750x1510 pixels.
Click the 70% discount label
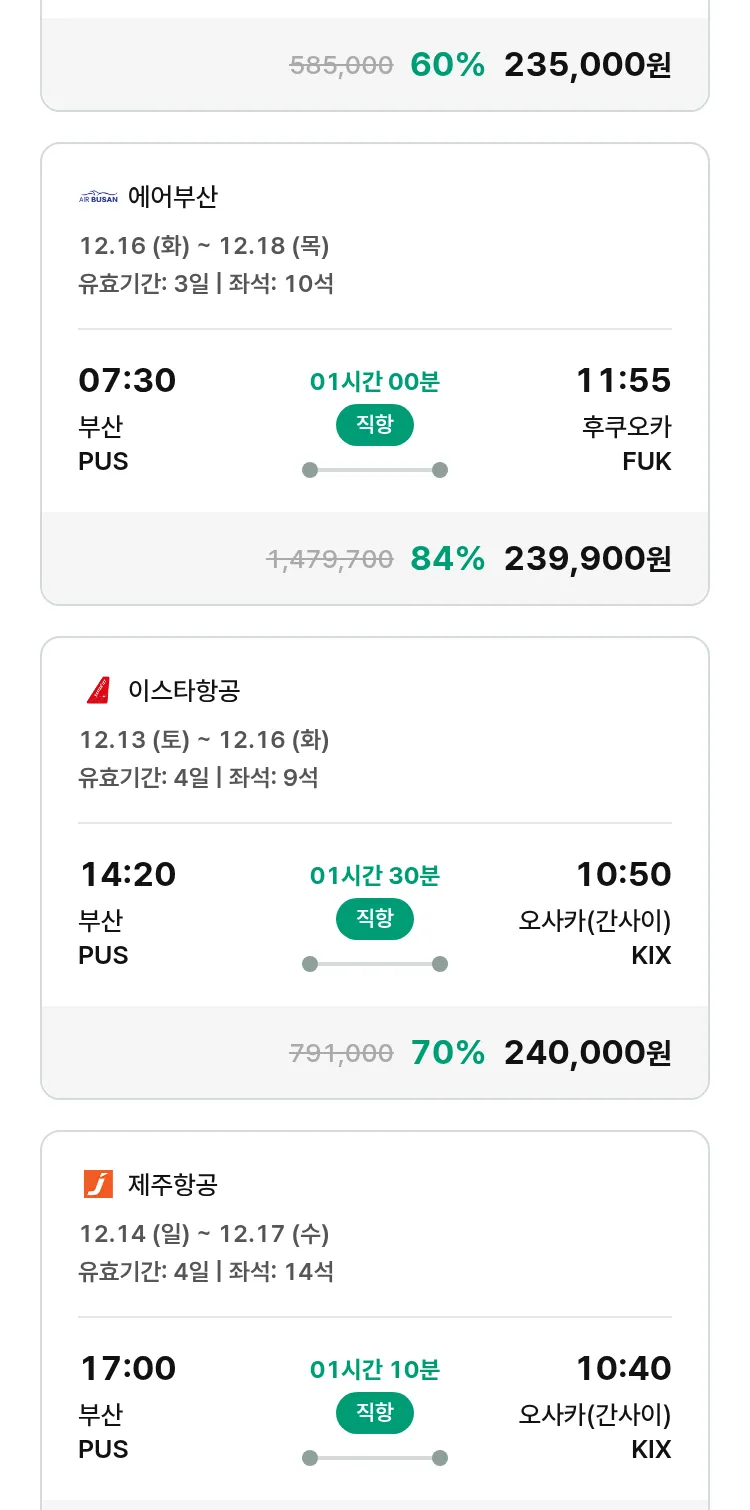(x=447, y=1053)
